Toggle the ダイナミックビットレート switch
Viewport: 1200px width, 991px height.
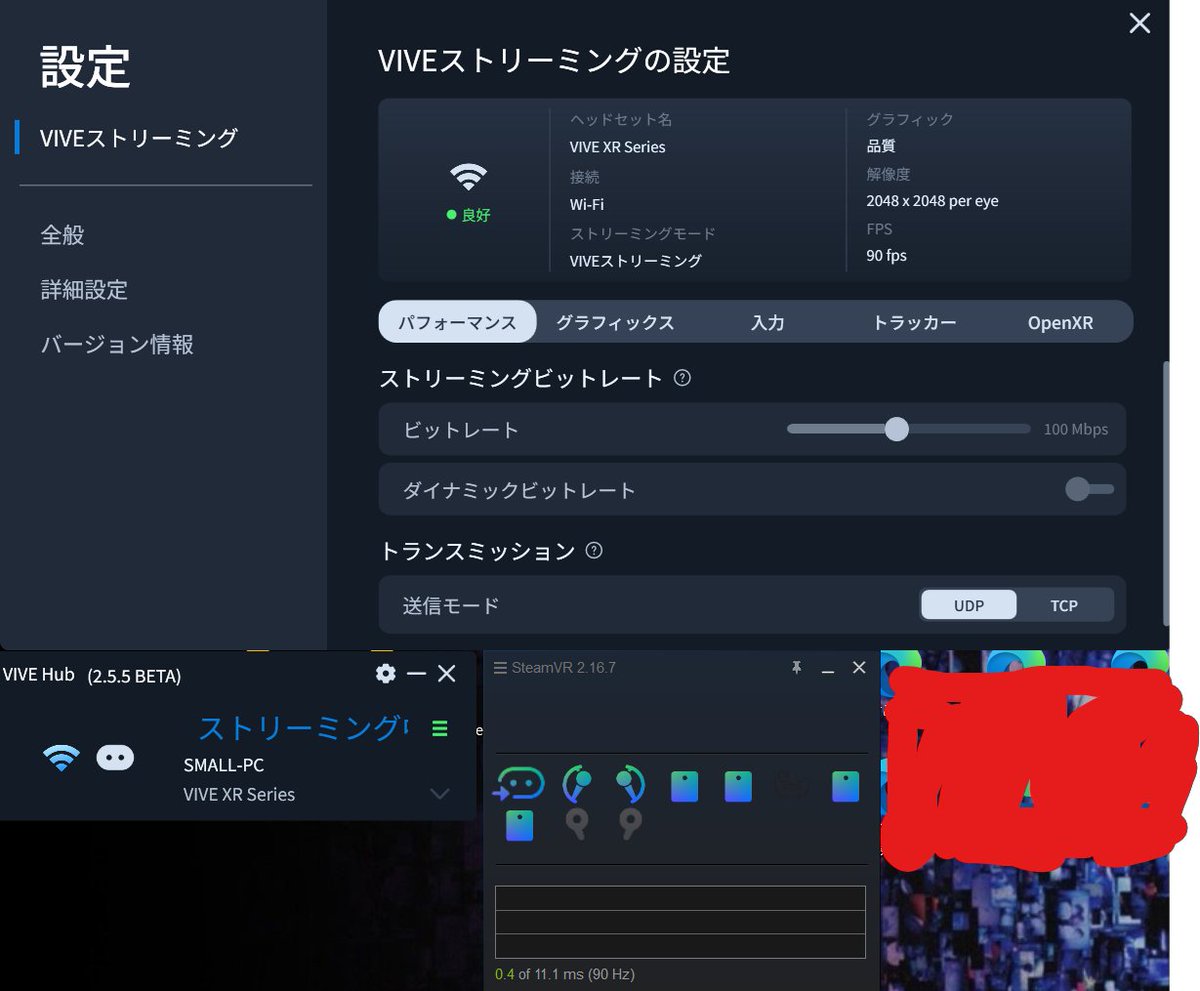point(1089,489)
